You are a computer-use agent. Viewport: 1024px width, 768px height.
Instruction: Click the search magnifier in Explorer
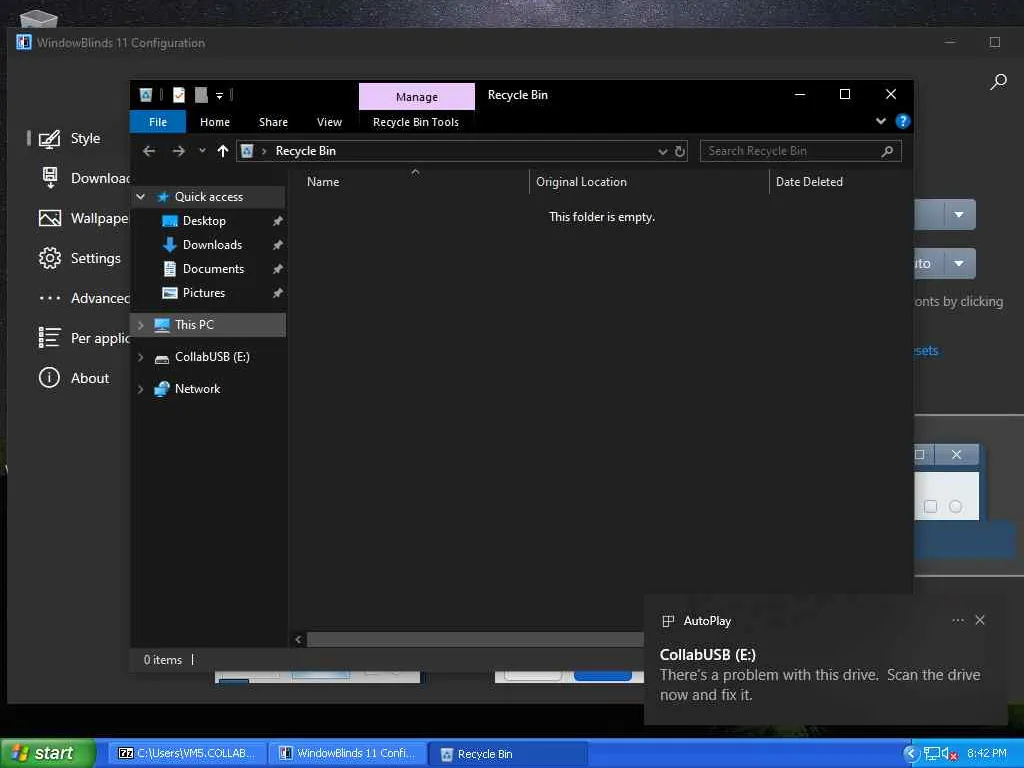[x=887, y=152]
